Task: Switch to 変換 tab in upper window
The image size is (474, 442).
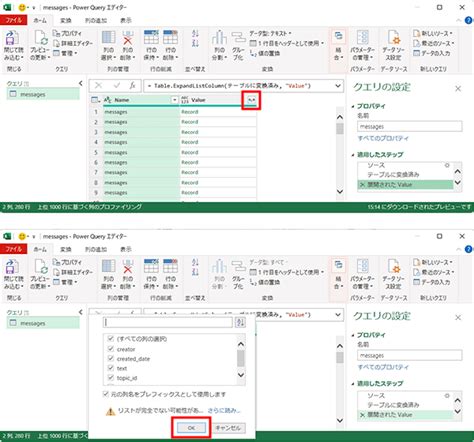Action: tap(65, 20)
